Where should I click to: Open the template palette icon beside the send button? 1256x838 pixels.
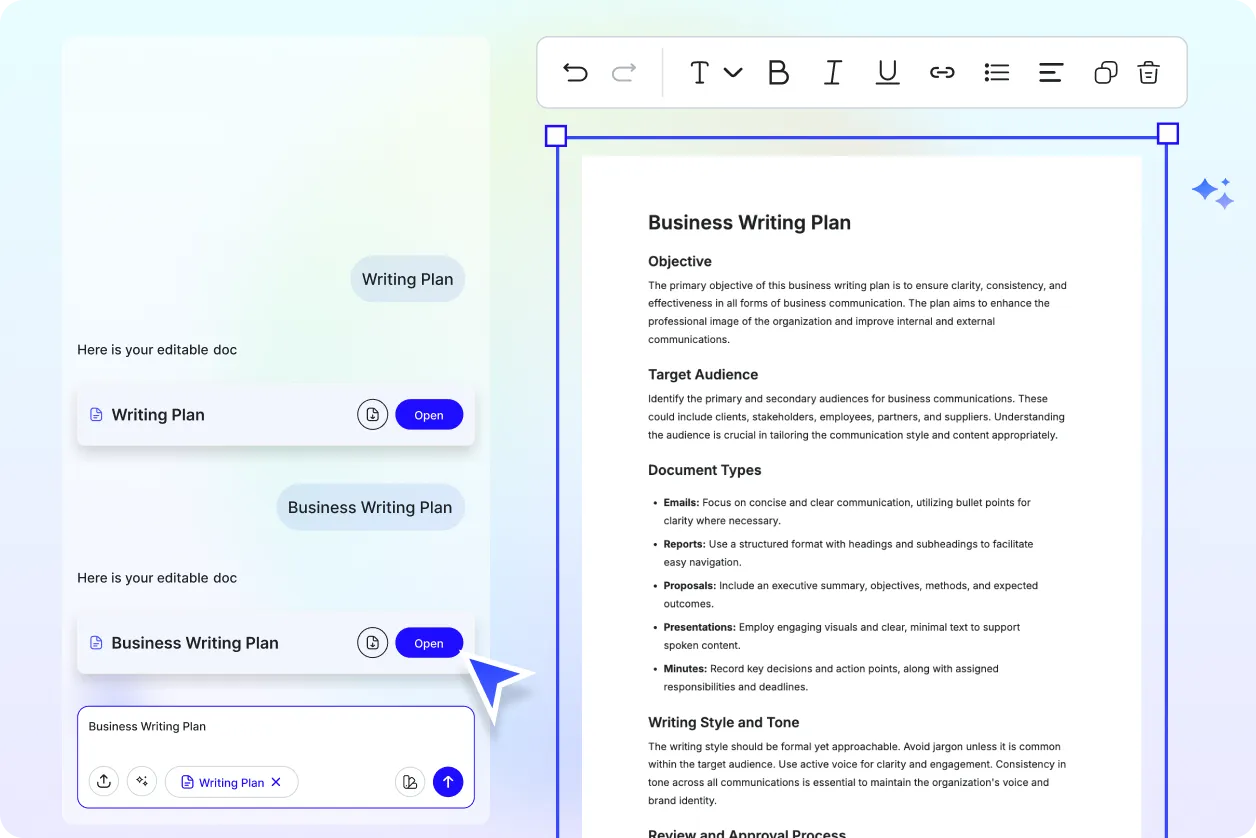(410, 781)
